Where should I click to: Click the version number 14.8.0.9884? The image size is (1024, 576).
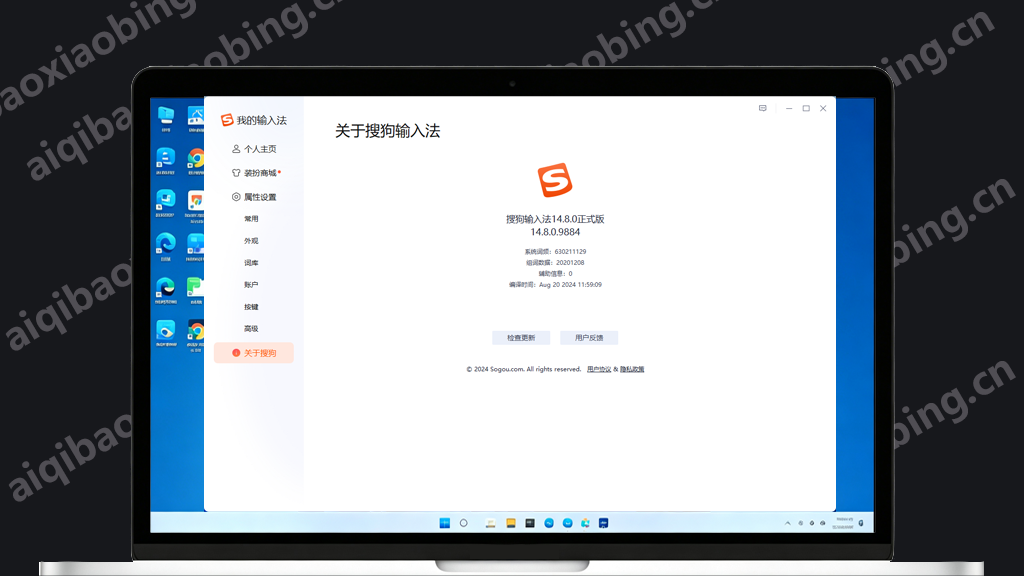[x=555, y=232]
